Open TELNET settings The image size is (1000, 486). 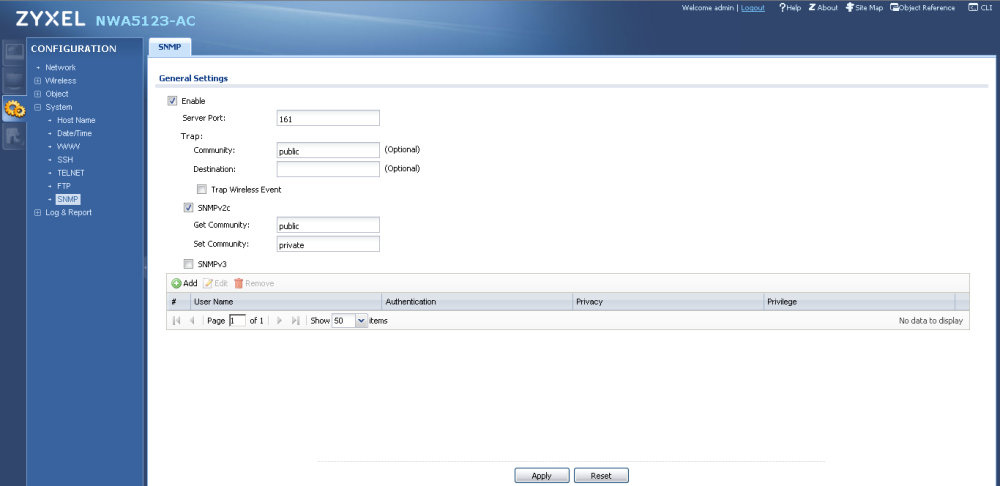point(70,173)
